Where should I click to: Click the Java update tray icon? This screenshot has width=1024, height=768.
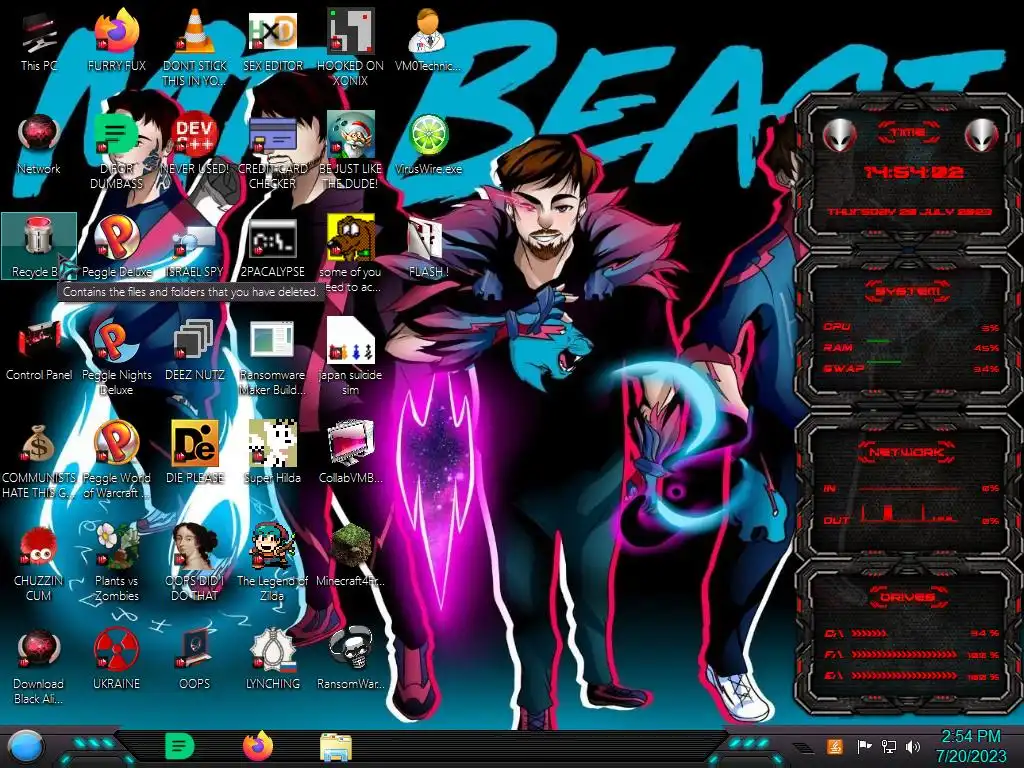835,746
